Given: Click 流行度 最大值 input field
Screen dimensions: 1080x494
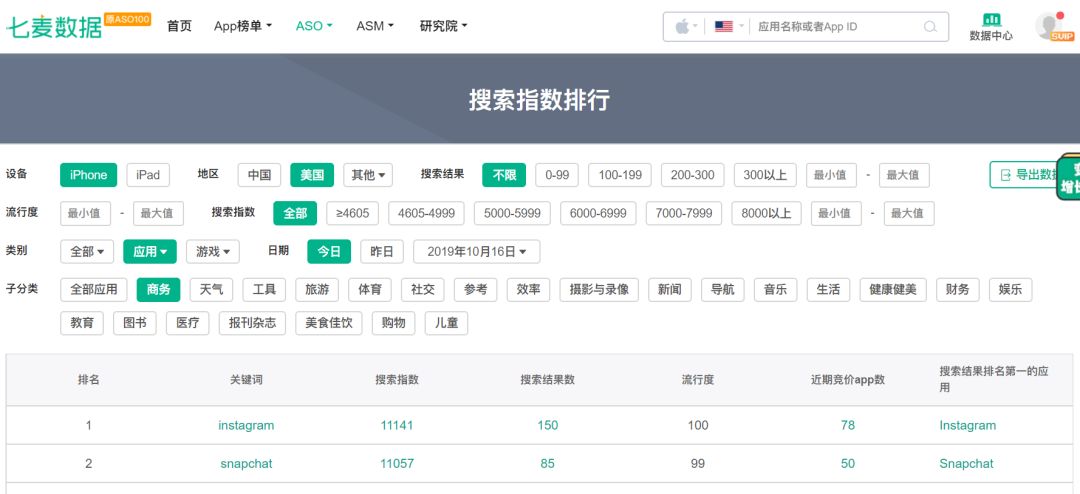Looking at the screenshot, I should tap(158, 214).
